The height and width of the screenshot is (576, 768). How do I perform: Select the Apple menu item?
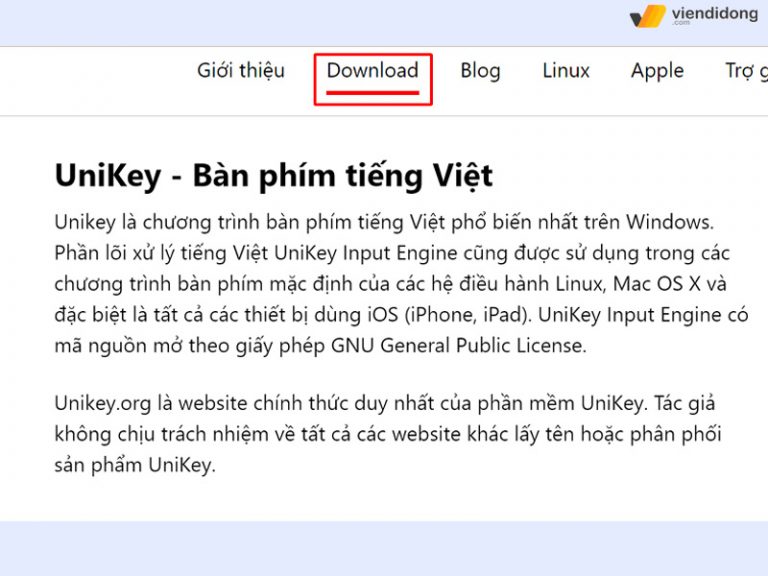pyautogui.click(x=657, y=72)
